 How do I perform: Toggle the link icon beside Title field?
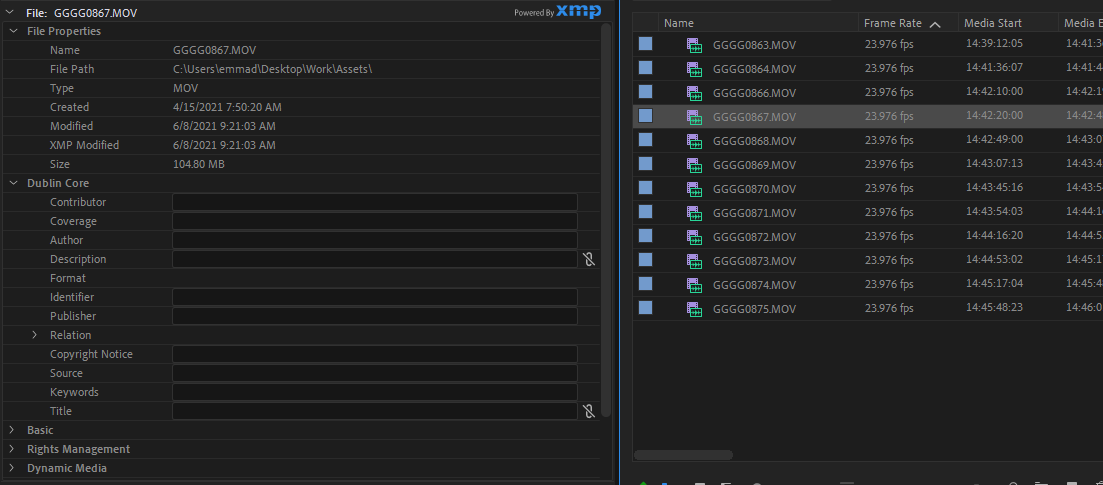point(589,412)
